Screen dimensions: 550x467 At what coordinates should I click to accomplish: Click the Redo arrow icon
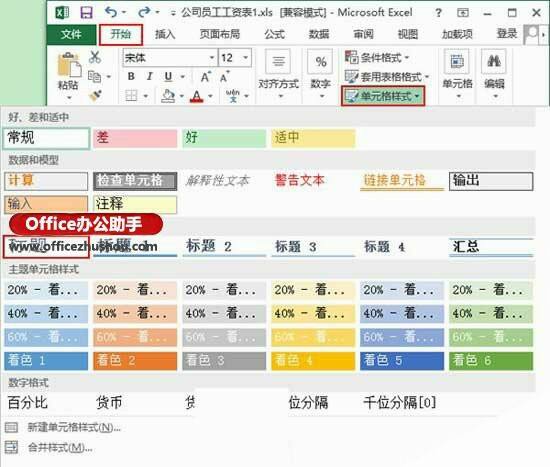click(x=144, y=13)
